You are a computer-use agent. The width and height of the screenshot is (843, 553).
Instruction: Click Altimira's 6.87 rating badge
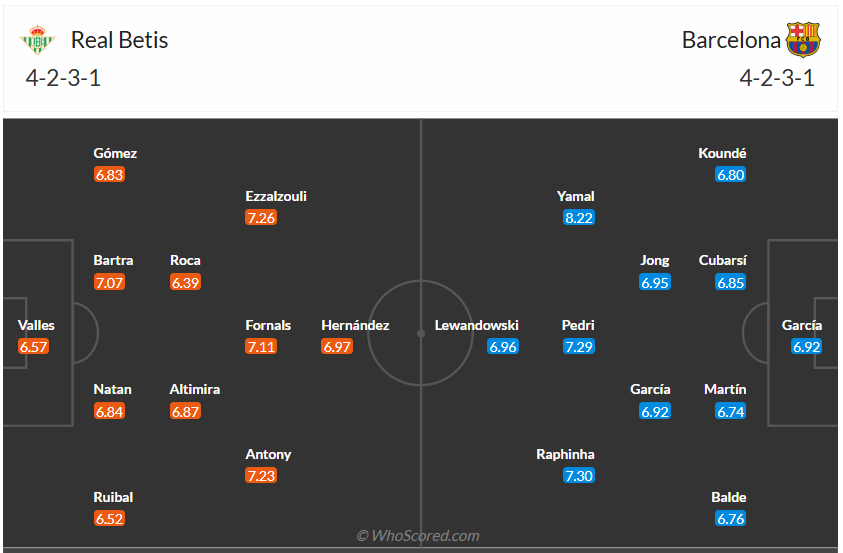tap(186, 411)
